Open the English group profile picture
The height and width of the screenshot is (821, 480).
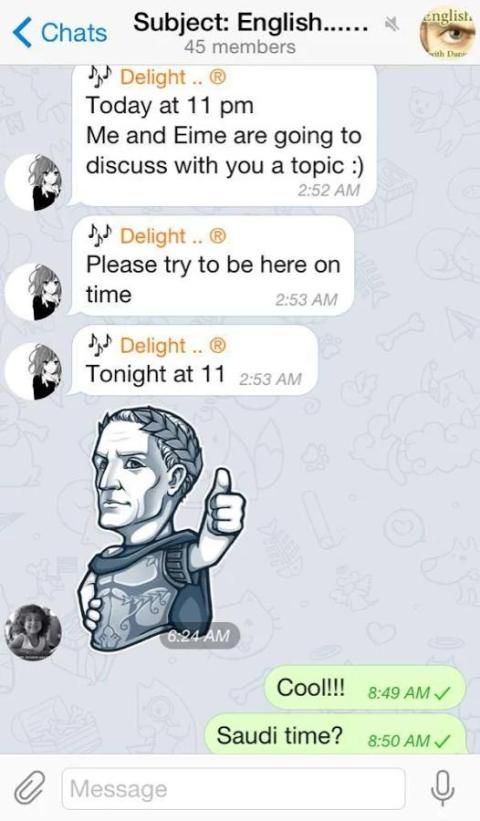coord(446,32)
